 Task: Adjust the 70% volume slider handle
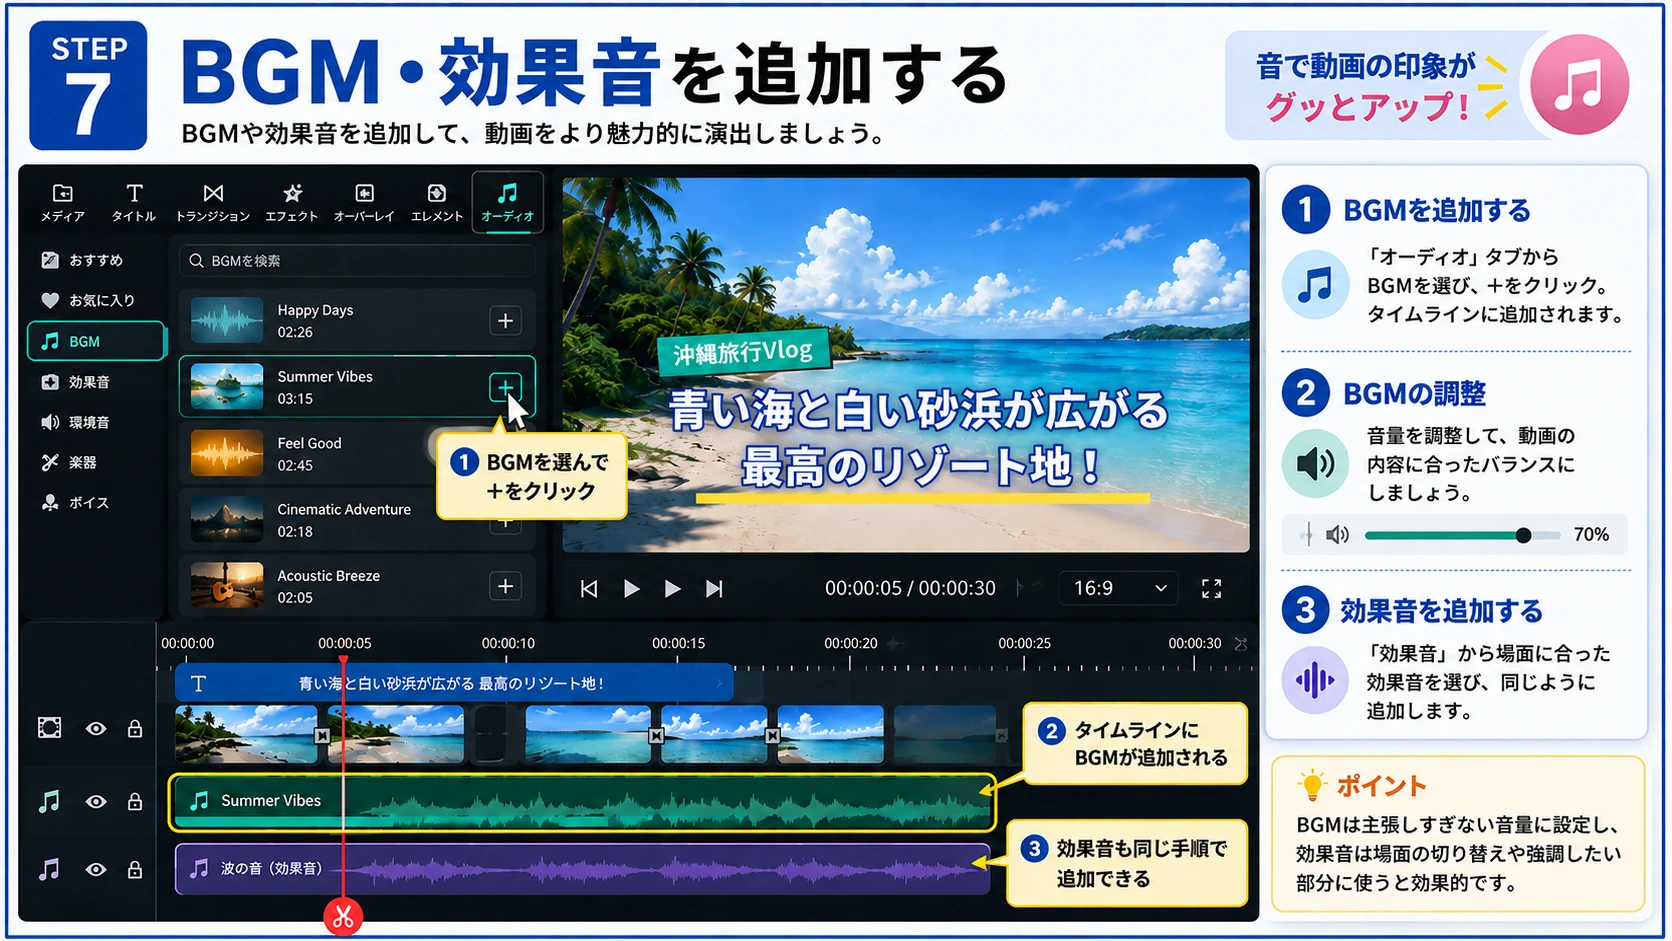click(1523, 535)
